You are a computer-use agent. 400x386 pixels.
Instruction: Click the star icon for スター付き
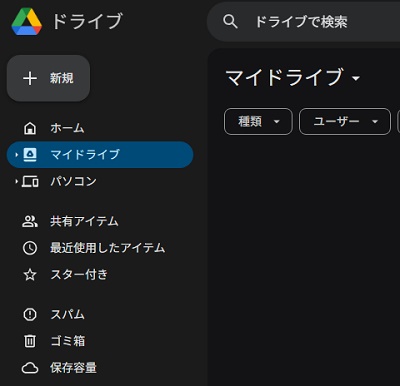coord(30,275)
